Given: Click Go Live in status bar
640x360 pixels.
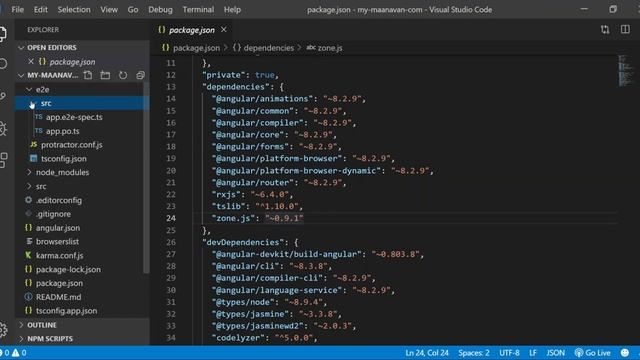Looking at the screenshot, I should [593, 353].
